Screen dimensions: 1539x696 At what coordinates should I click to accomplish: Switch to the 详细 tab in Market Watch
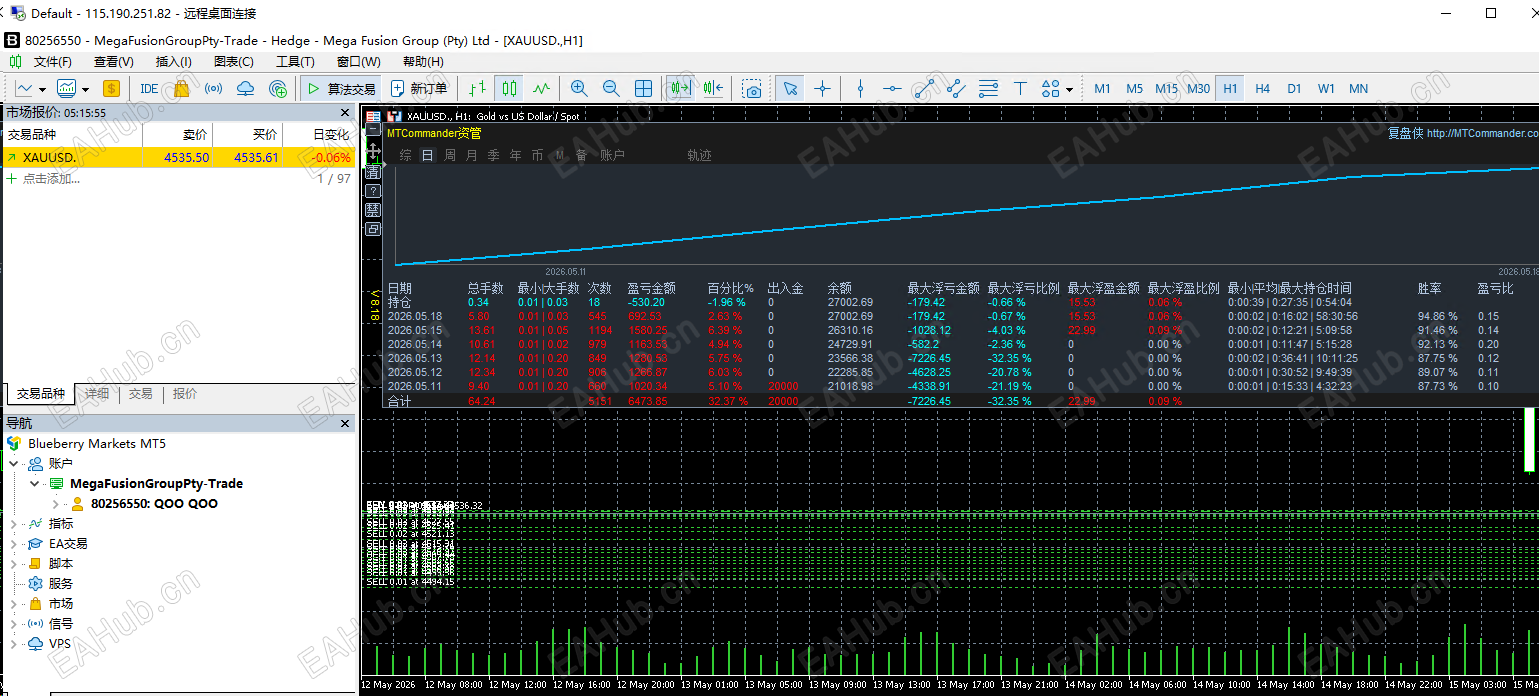pos(96,394)
